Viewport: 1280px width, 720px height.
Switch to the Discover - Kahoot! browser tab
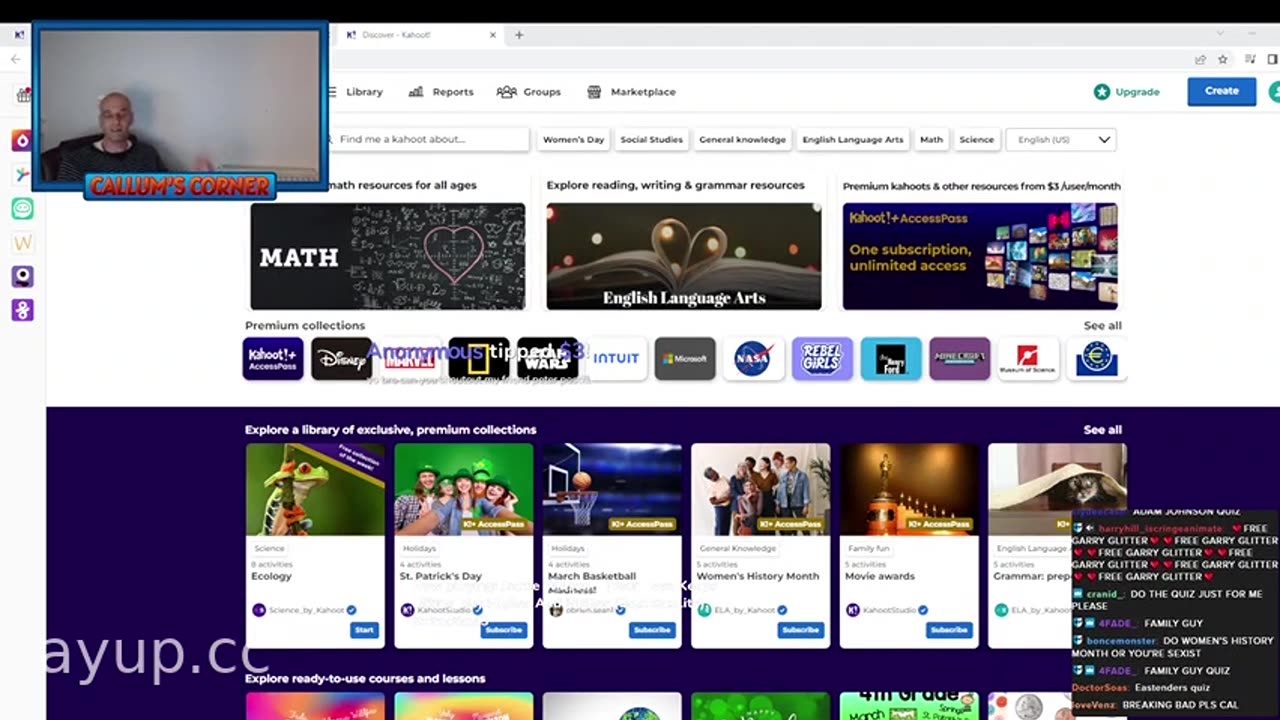tap(418, 34)
